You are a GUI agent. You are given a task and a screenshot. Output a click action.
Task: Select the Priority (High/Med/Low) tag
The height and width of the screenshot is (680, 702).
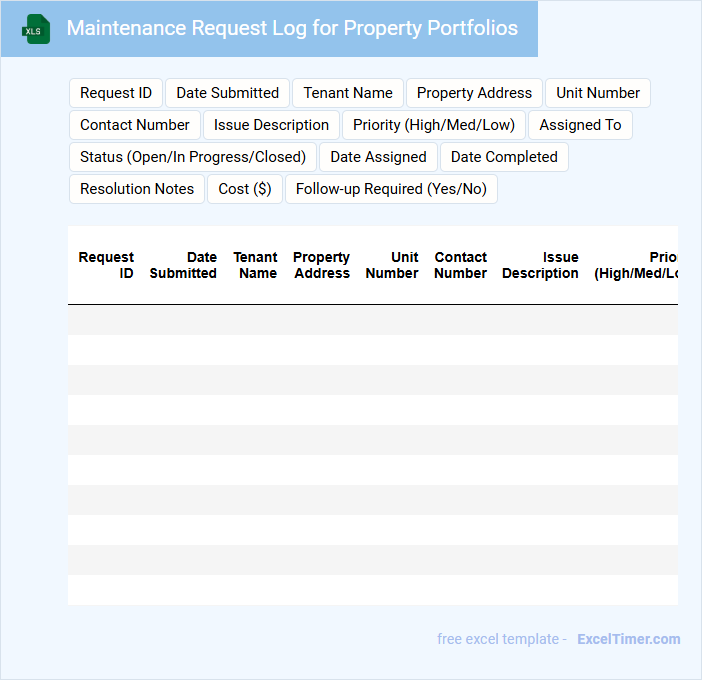(x=434, y=125)
